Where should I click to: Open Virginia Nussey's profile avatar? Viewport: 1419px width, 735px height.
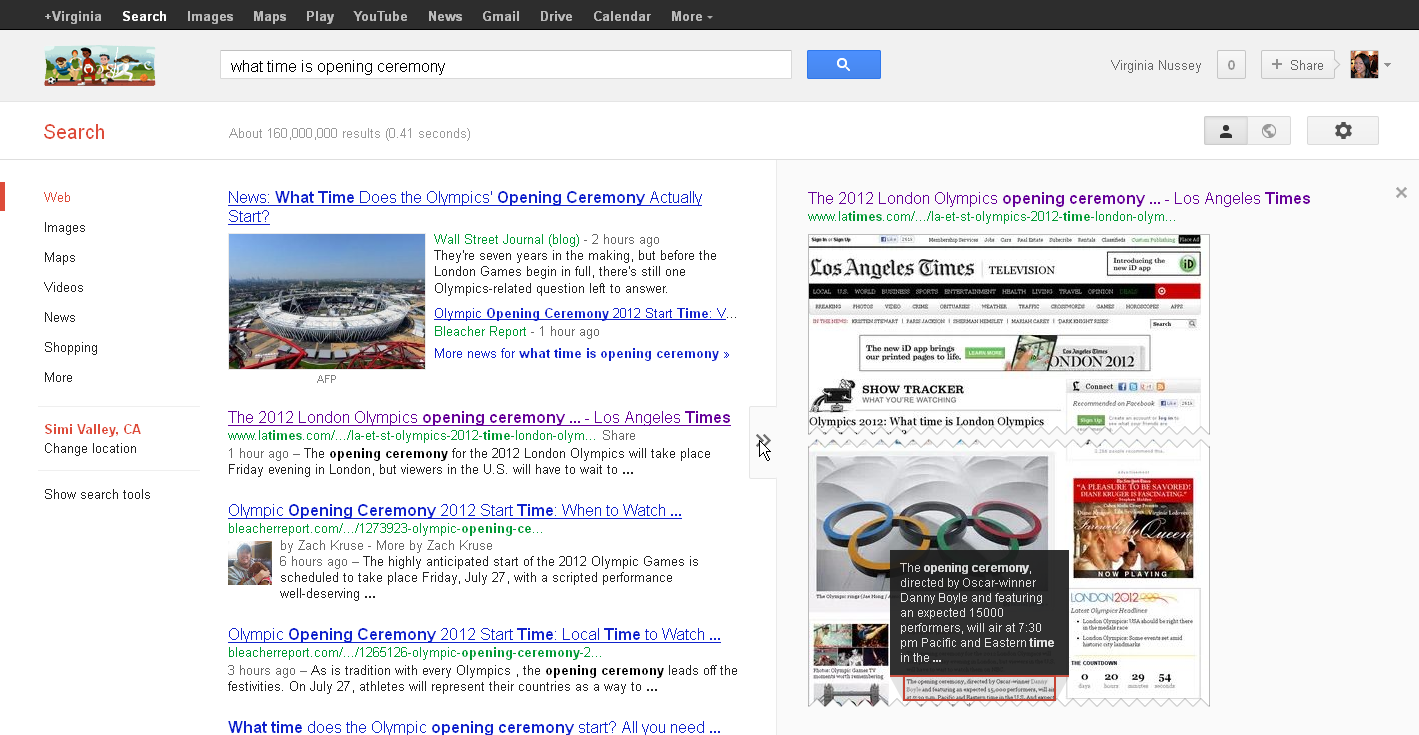(1364, 65)
